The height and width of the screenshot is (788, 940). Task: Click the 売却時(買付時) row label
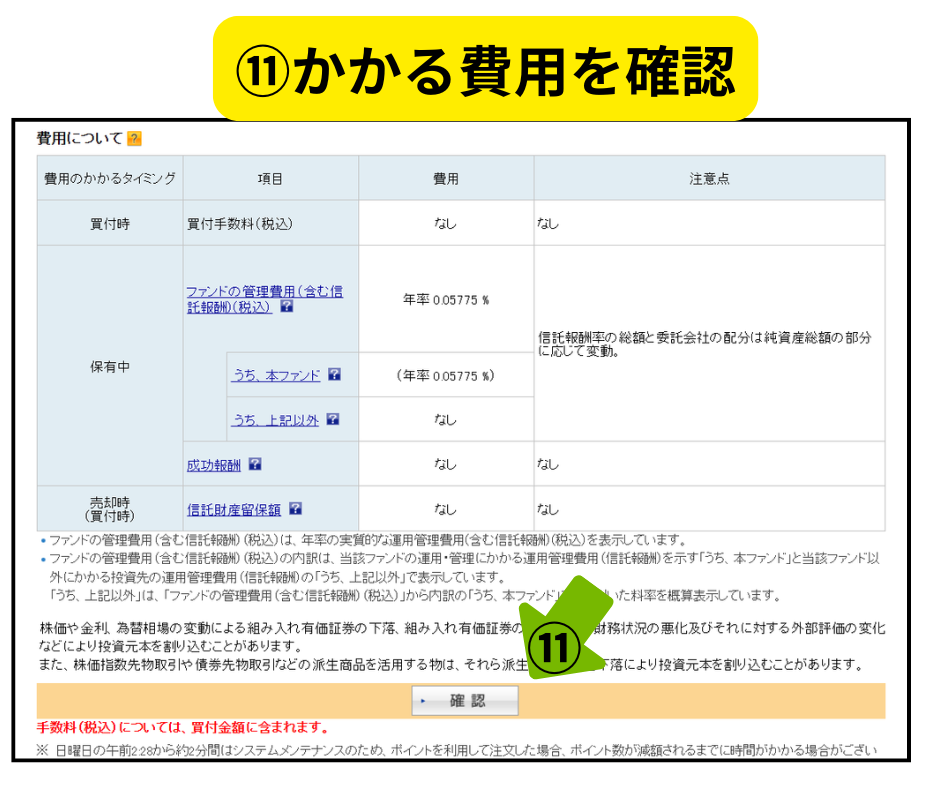tap(110, 509)
